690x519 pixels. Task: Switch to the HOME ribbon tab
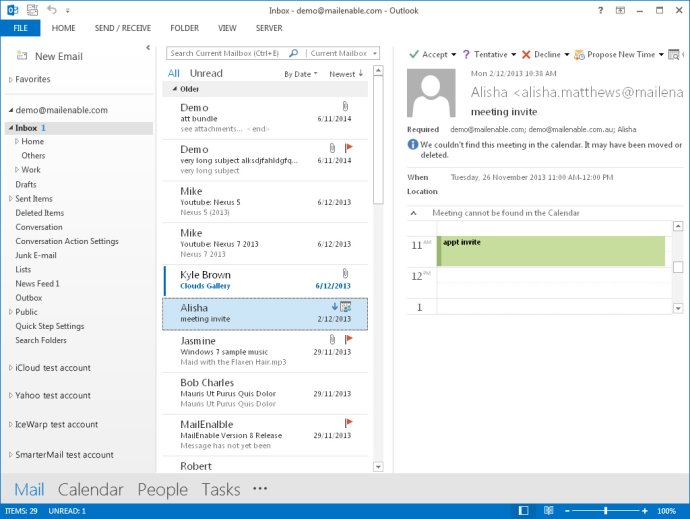click(63, 28)
